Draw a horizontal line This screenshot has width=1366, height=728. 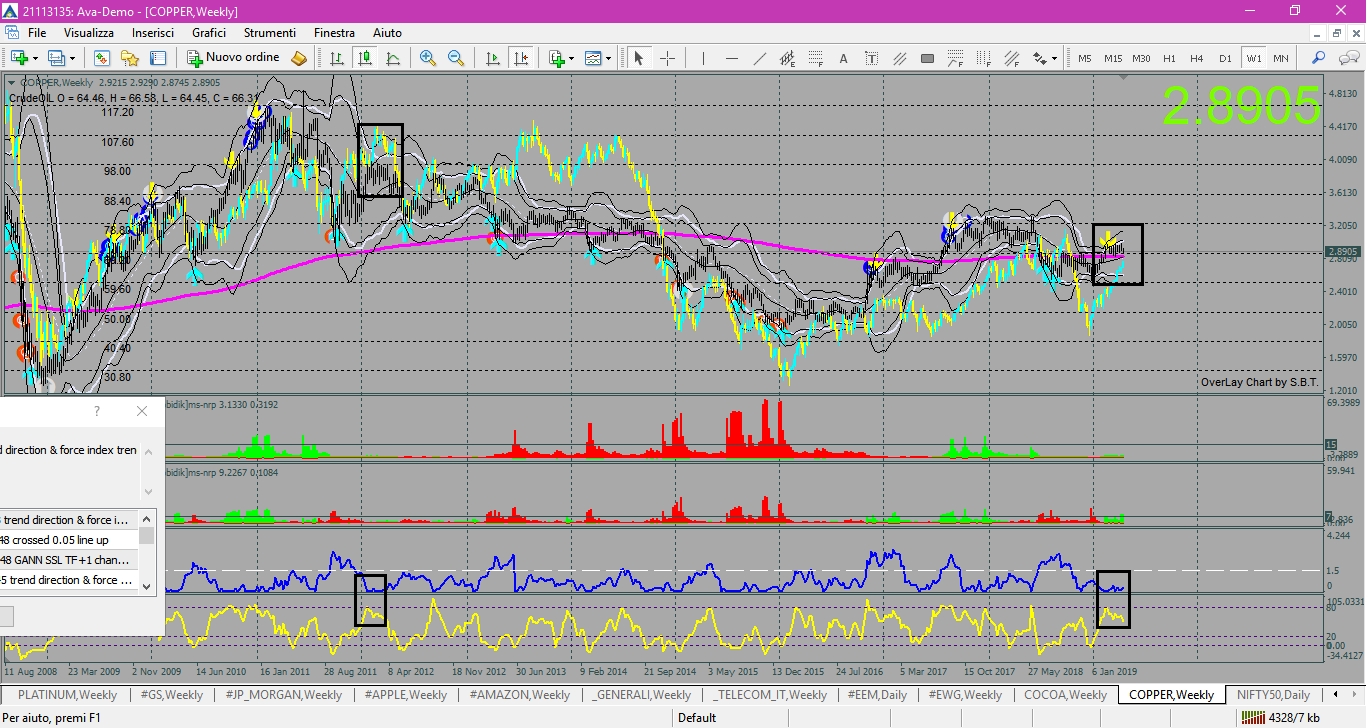pos(732,58)
